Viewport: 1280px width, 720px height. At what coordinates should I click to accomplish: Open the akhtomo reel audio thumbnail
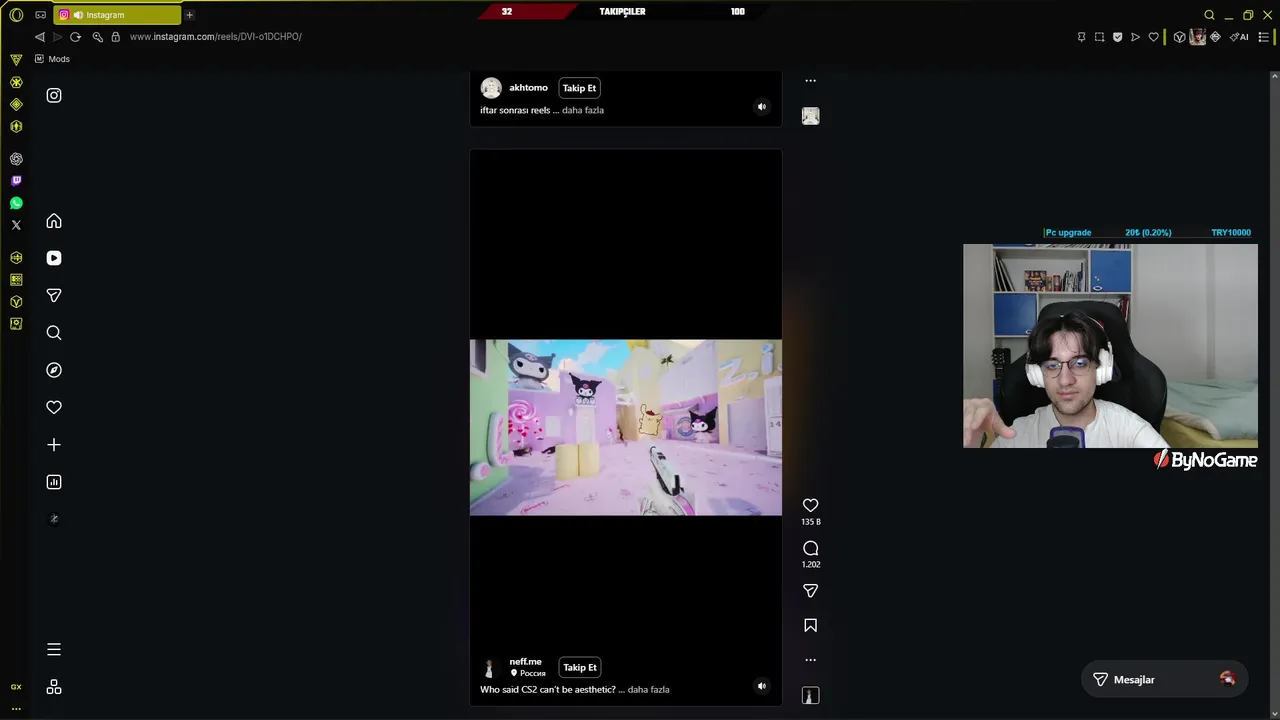(811, 116)
